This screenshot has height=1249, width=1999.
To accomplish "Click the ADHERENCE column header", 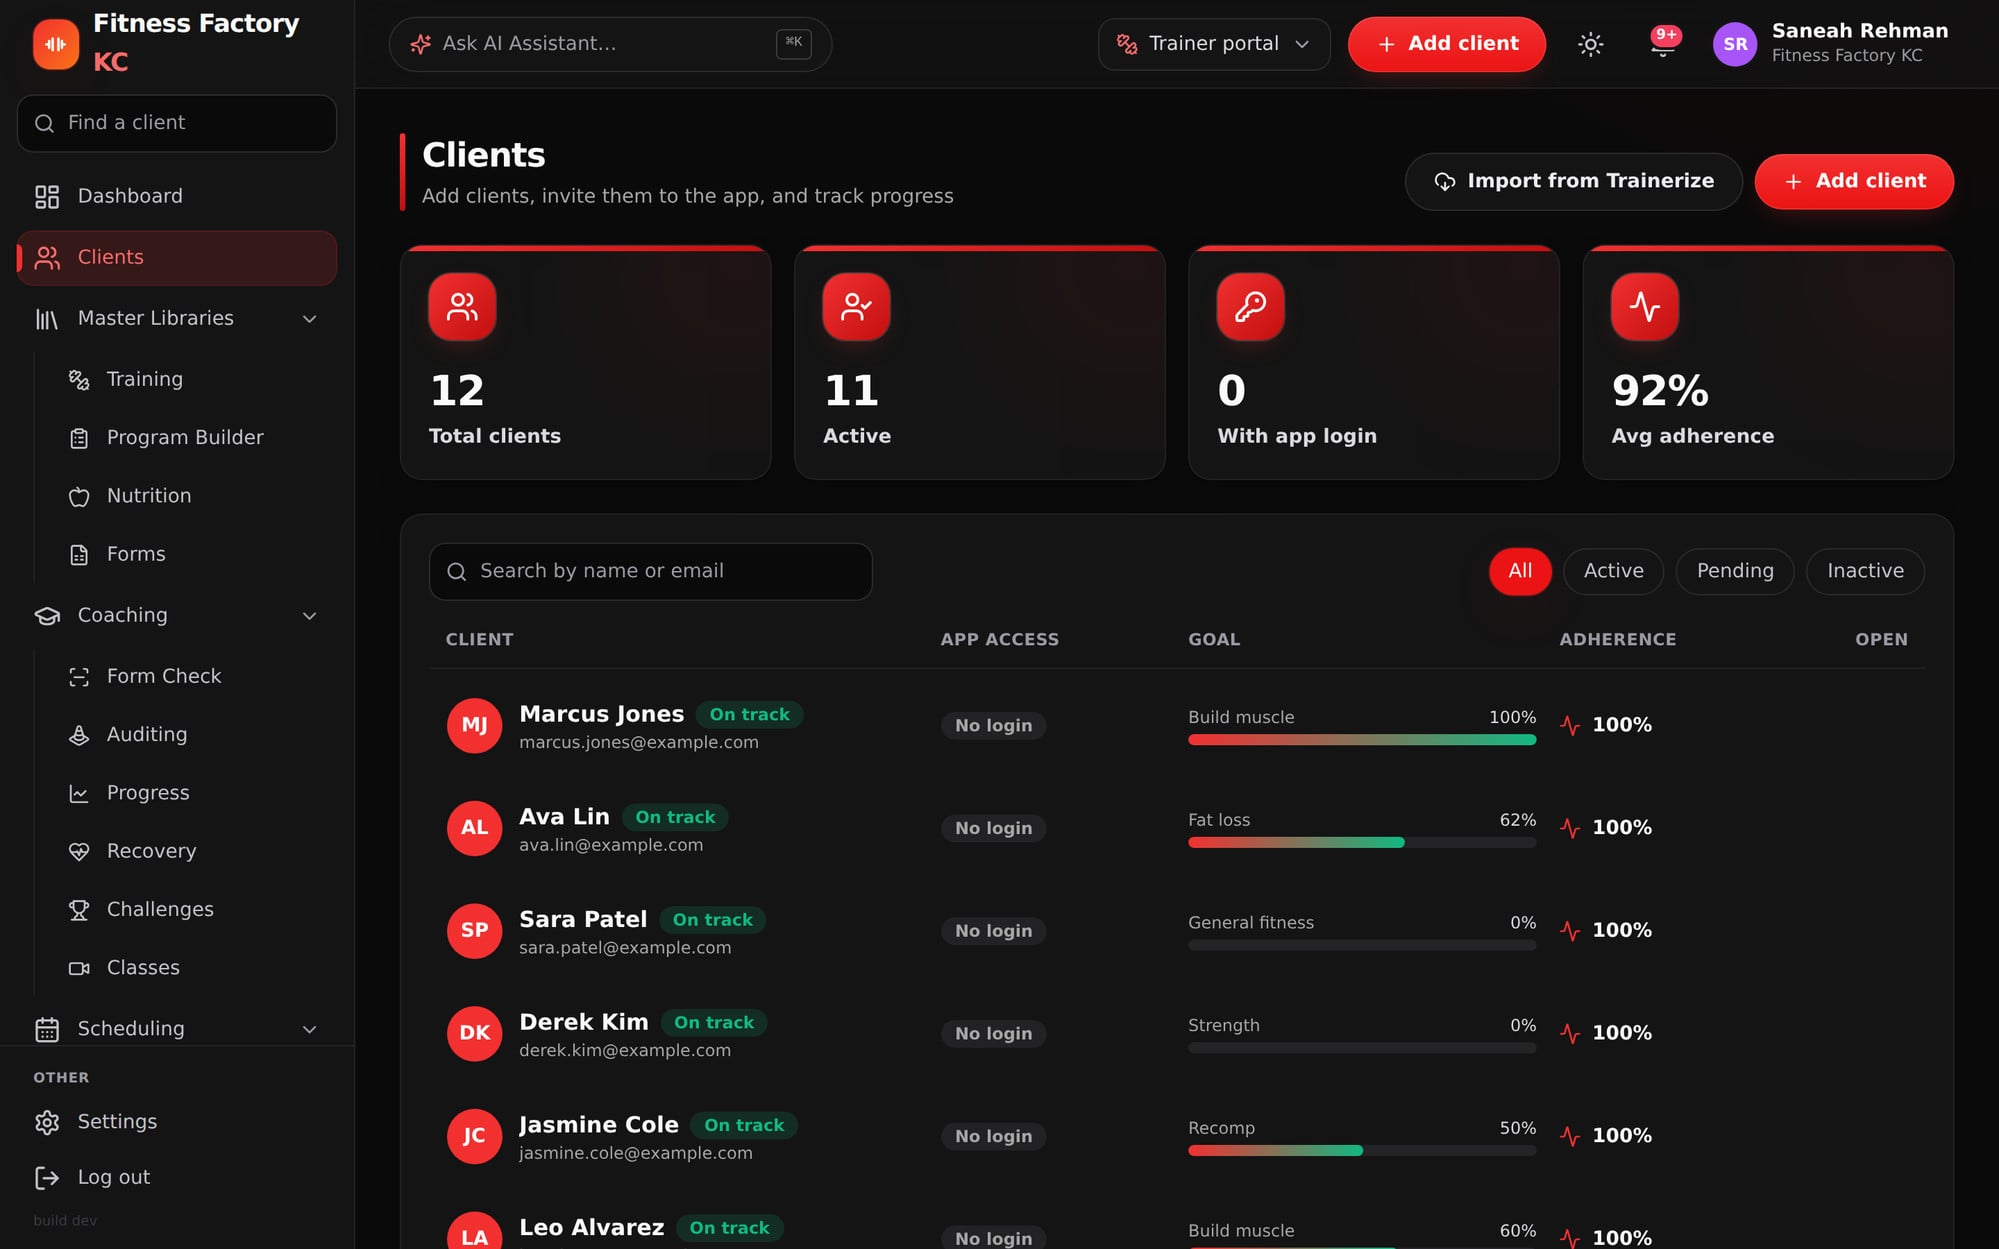I will tap(1618, 640).
